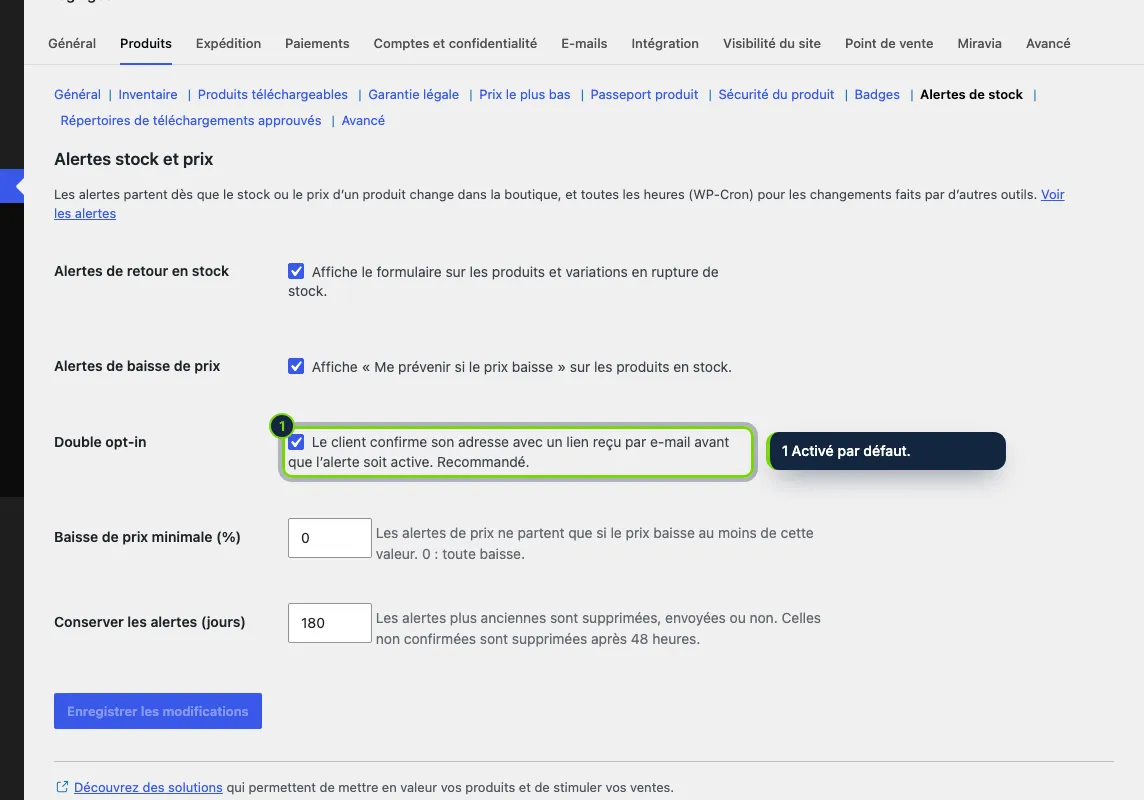Go to Passeport produit subsection
The width and height of the screenshot is (1144, 800).
644,94
